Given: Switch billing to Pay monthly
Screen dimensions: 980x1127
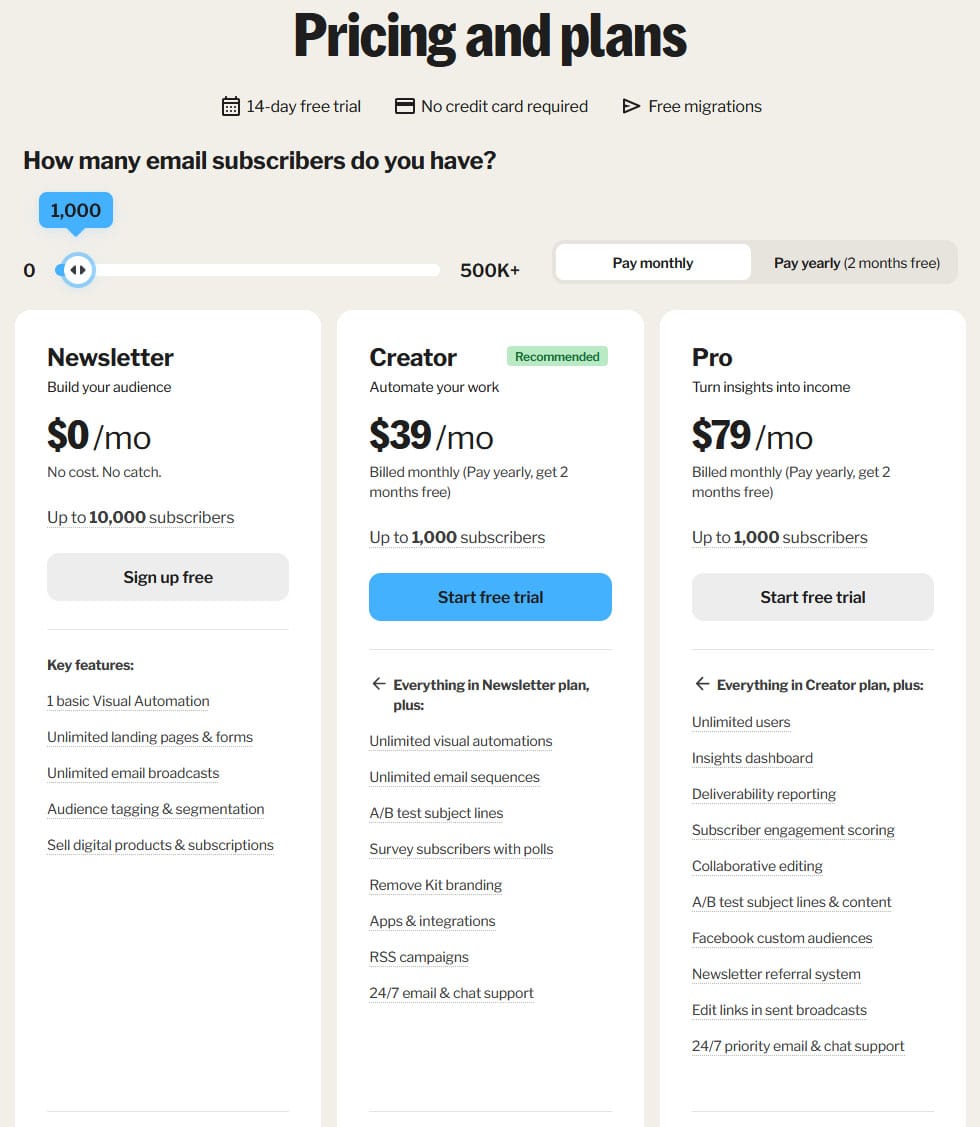Looking at the screenshot, I should [653, 263].
